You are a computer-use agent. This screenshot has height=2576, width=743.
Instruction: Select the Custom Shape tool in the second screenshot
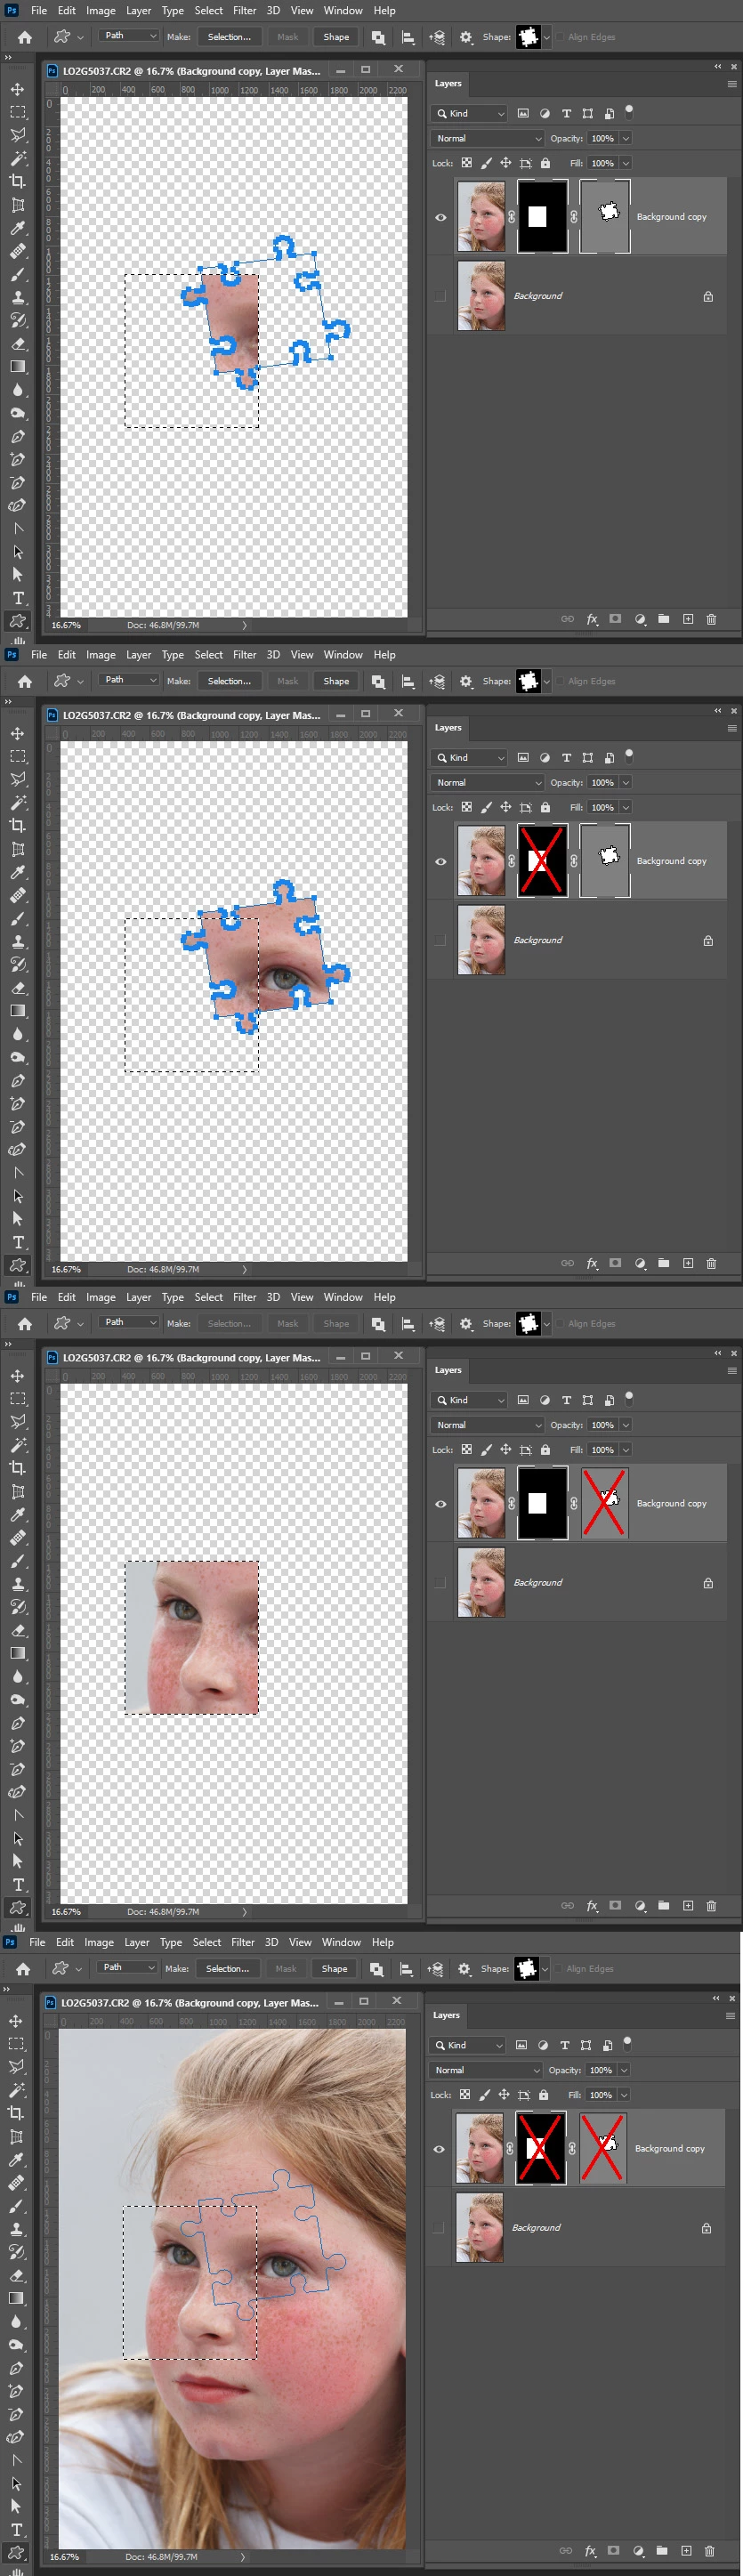click(17, 1265)
